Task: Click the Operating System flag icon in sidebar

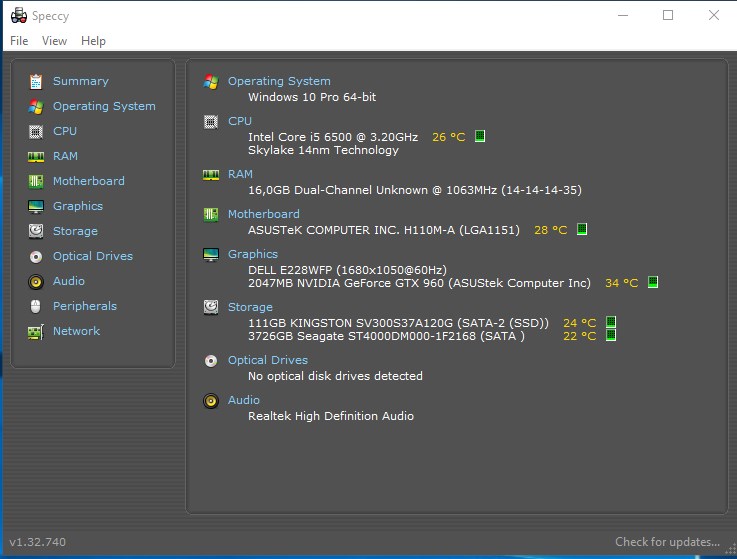Action: click(x=36, y=107)
